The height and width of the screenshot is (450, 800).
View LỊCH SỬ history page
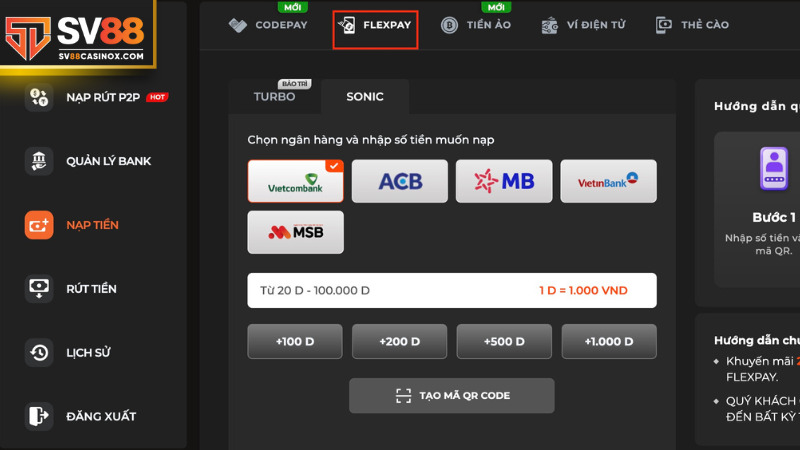(x=68, y=353)
